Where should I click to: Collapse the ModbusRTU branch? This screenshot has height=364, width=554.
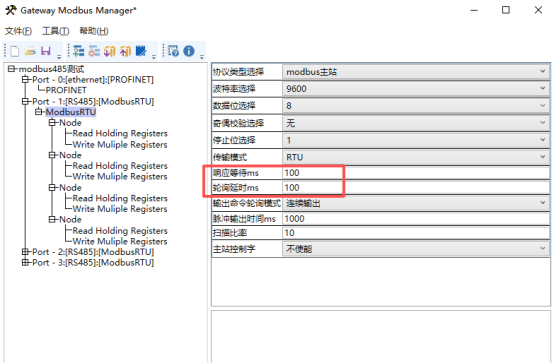pyautogui.click(x=39, y=112)
